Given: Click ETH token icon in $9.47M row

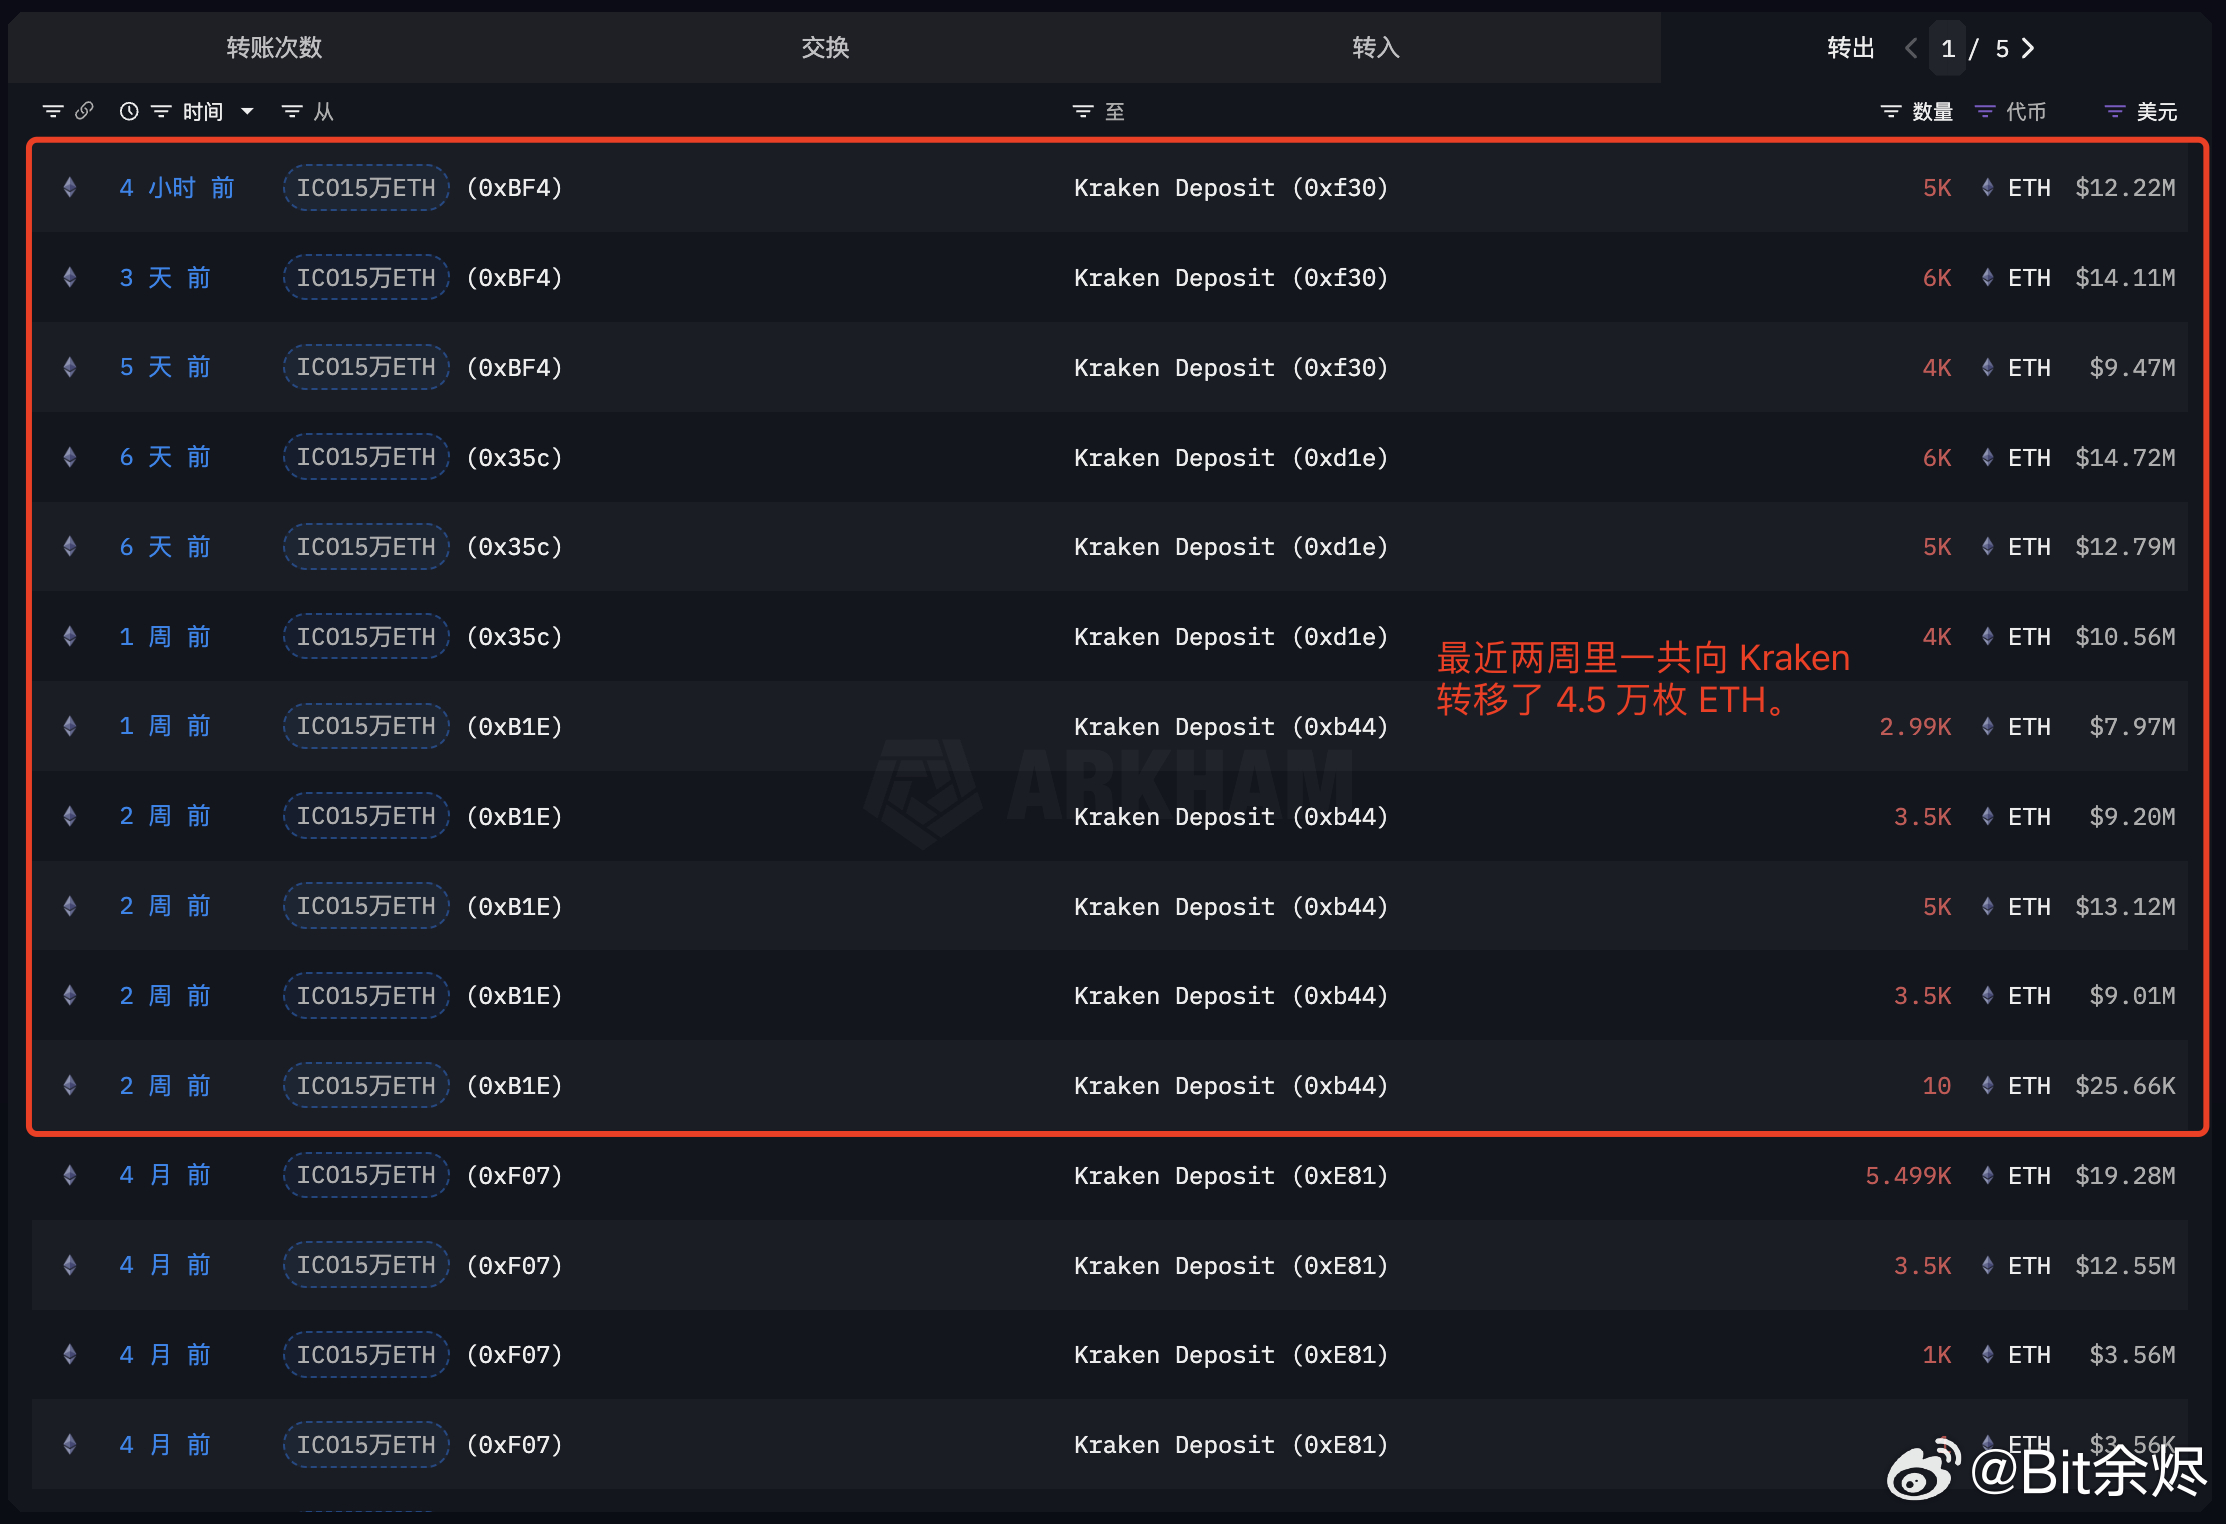Looking at the screenshot, I should pos(1988,367).
